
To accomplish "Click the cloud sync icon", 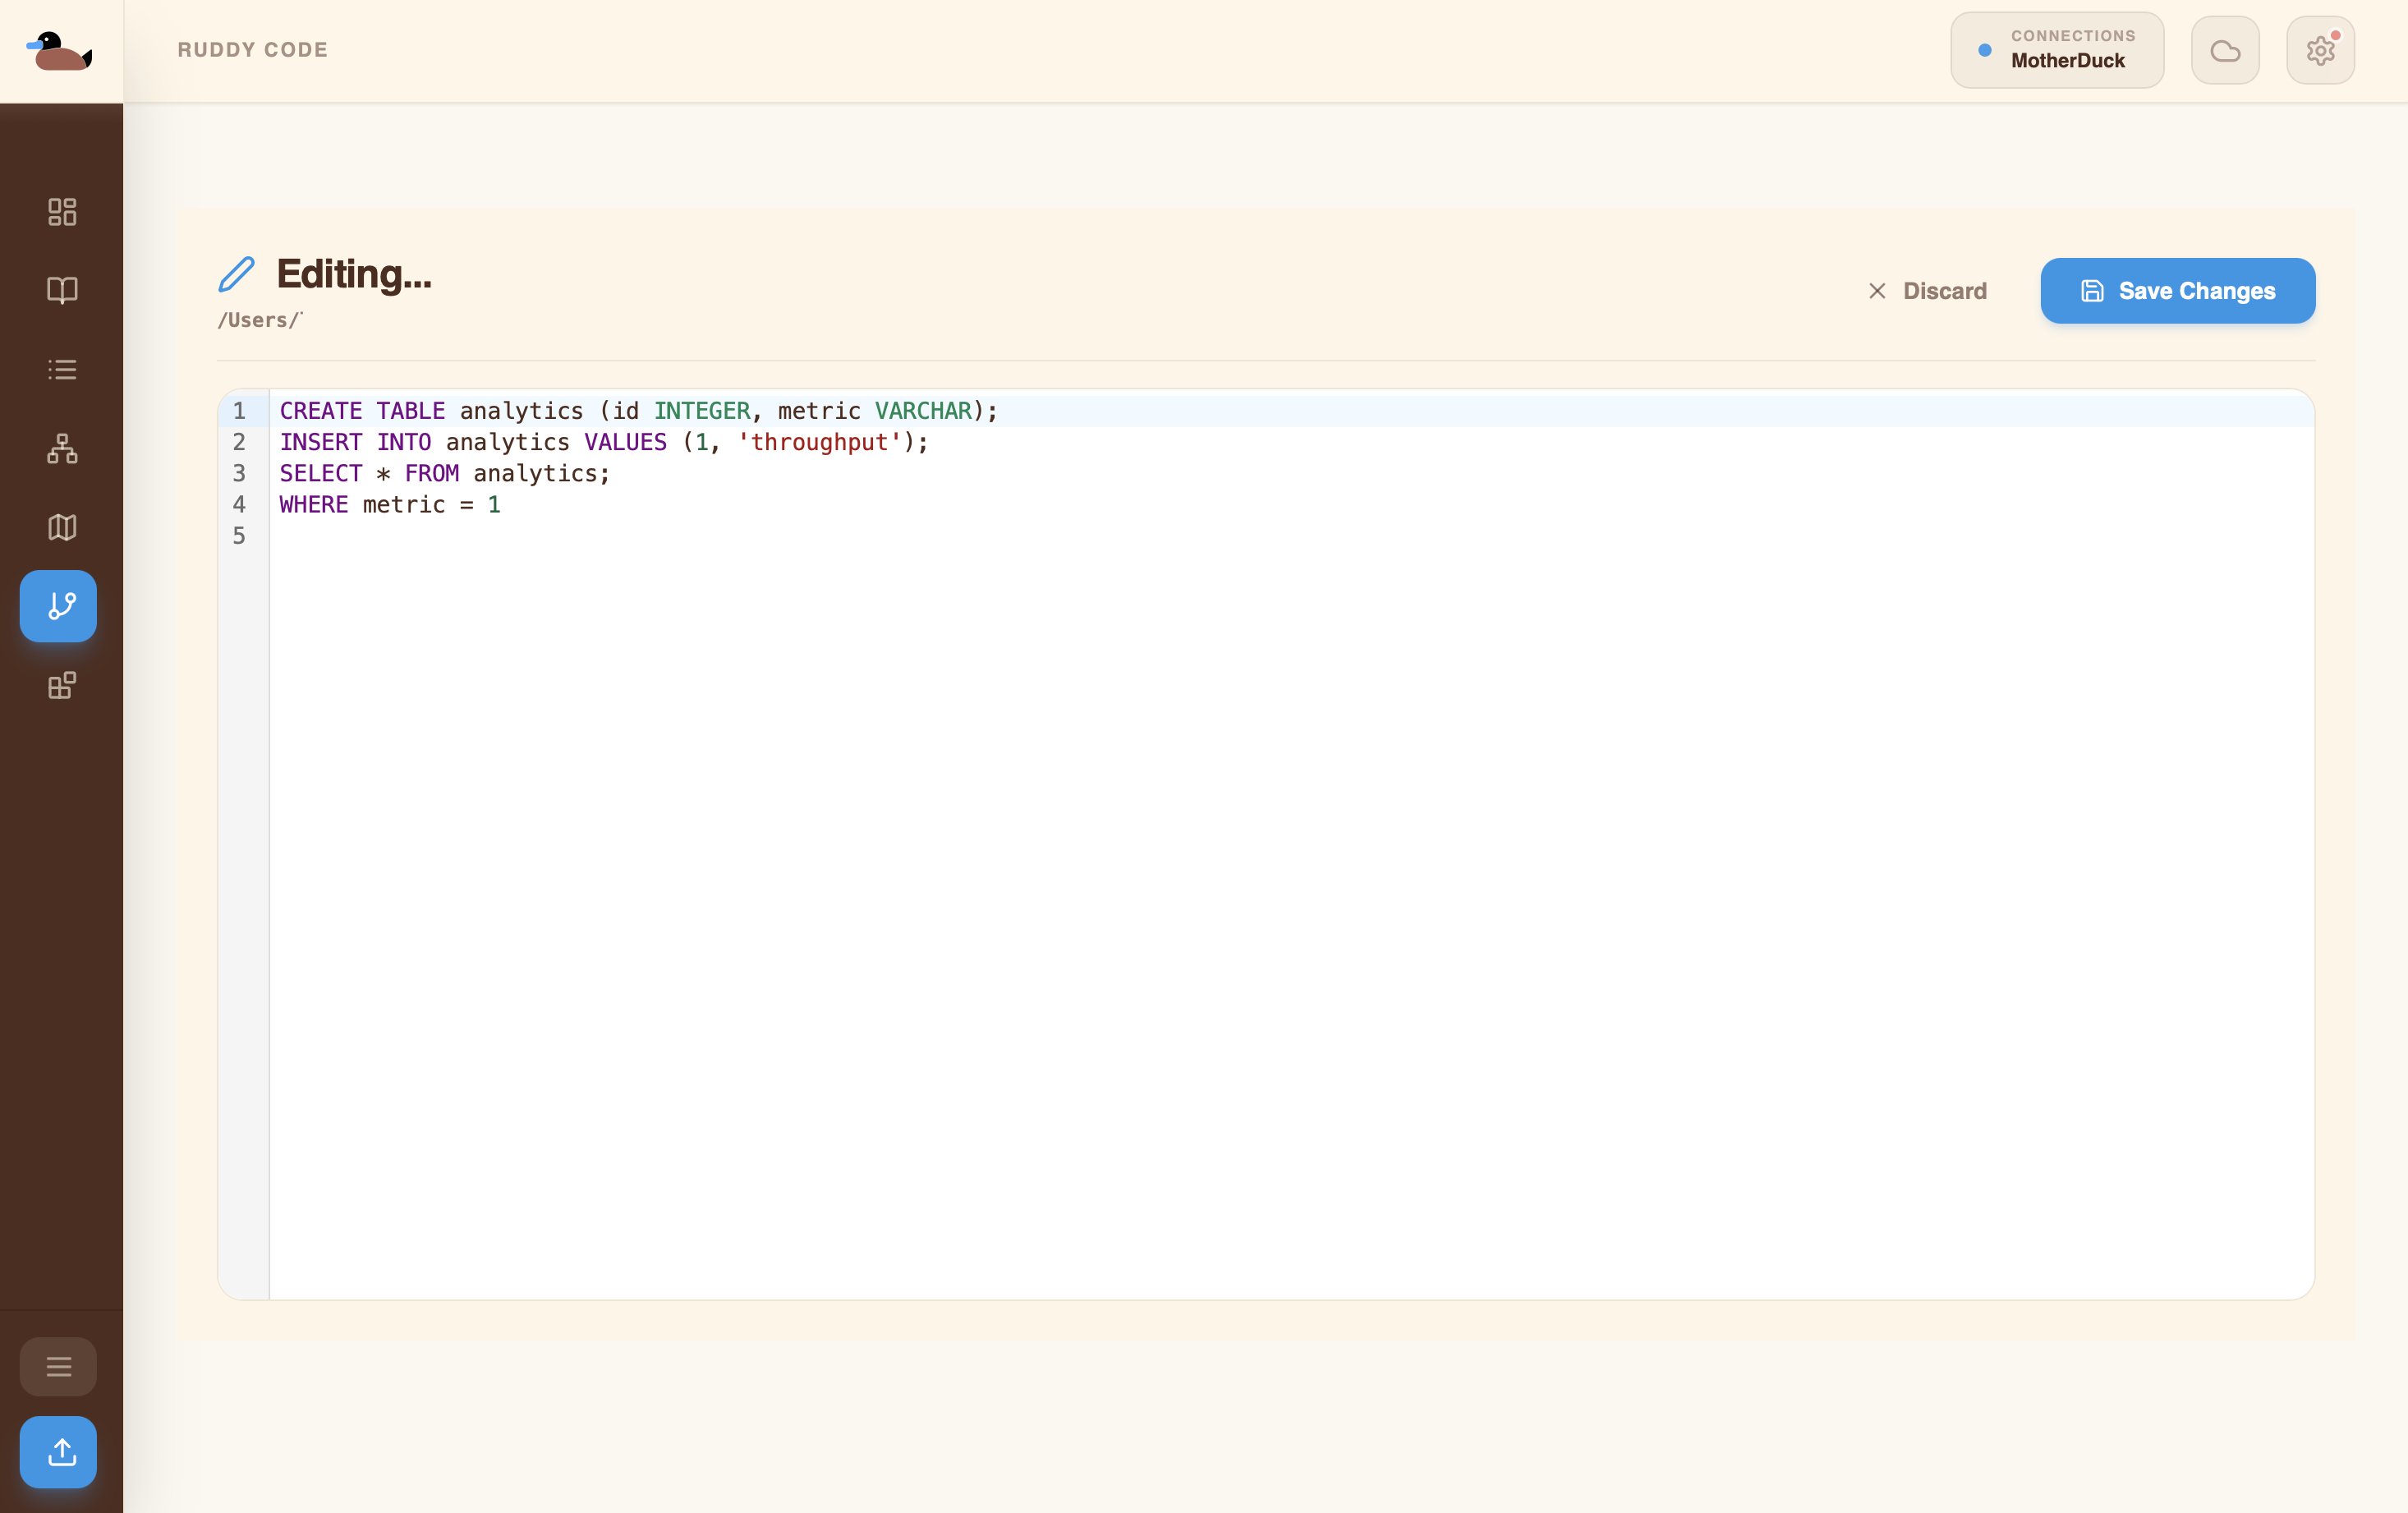I will pyautogui.click(x=2225, y=49).
